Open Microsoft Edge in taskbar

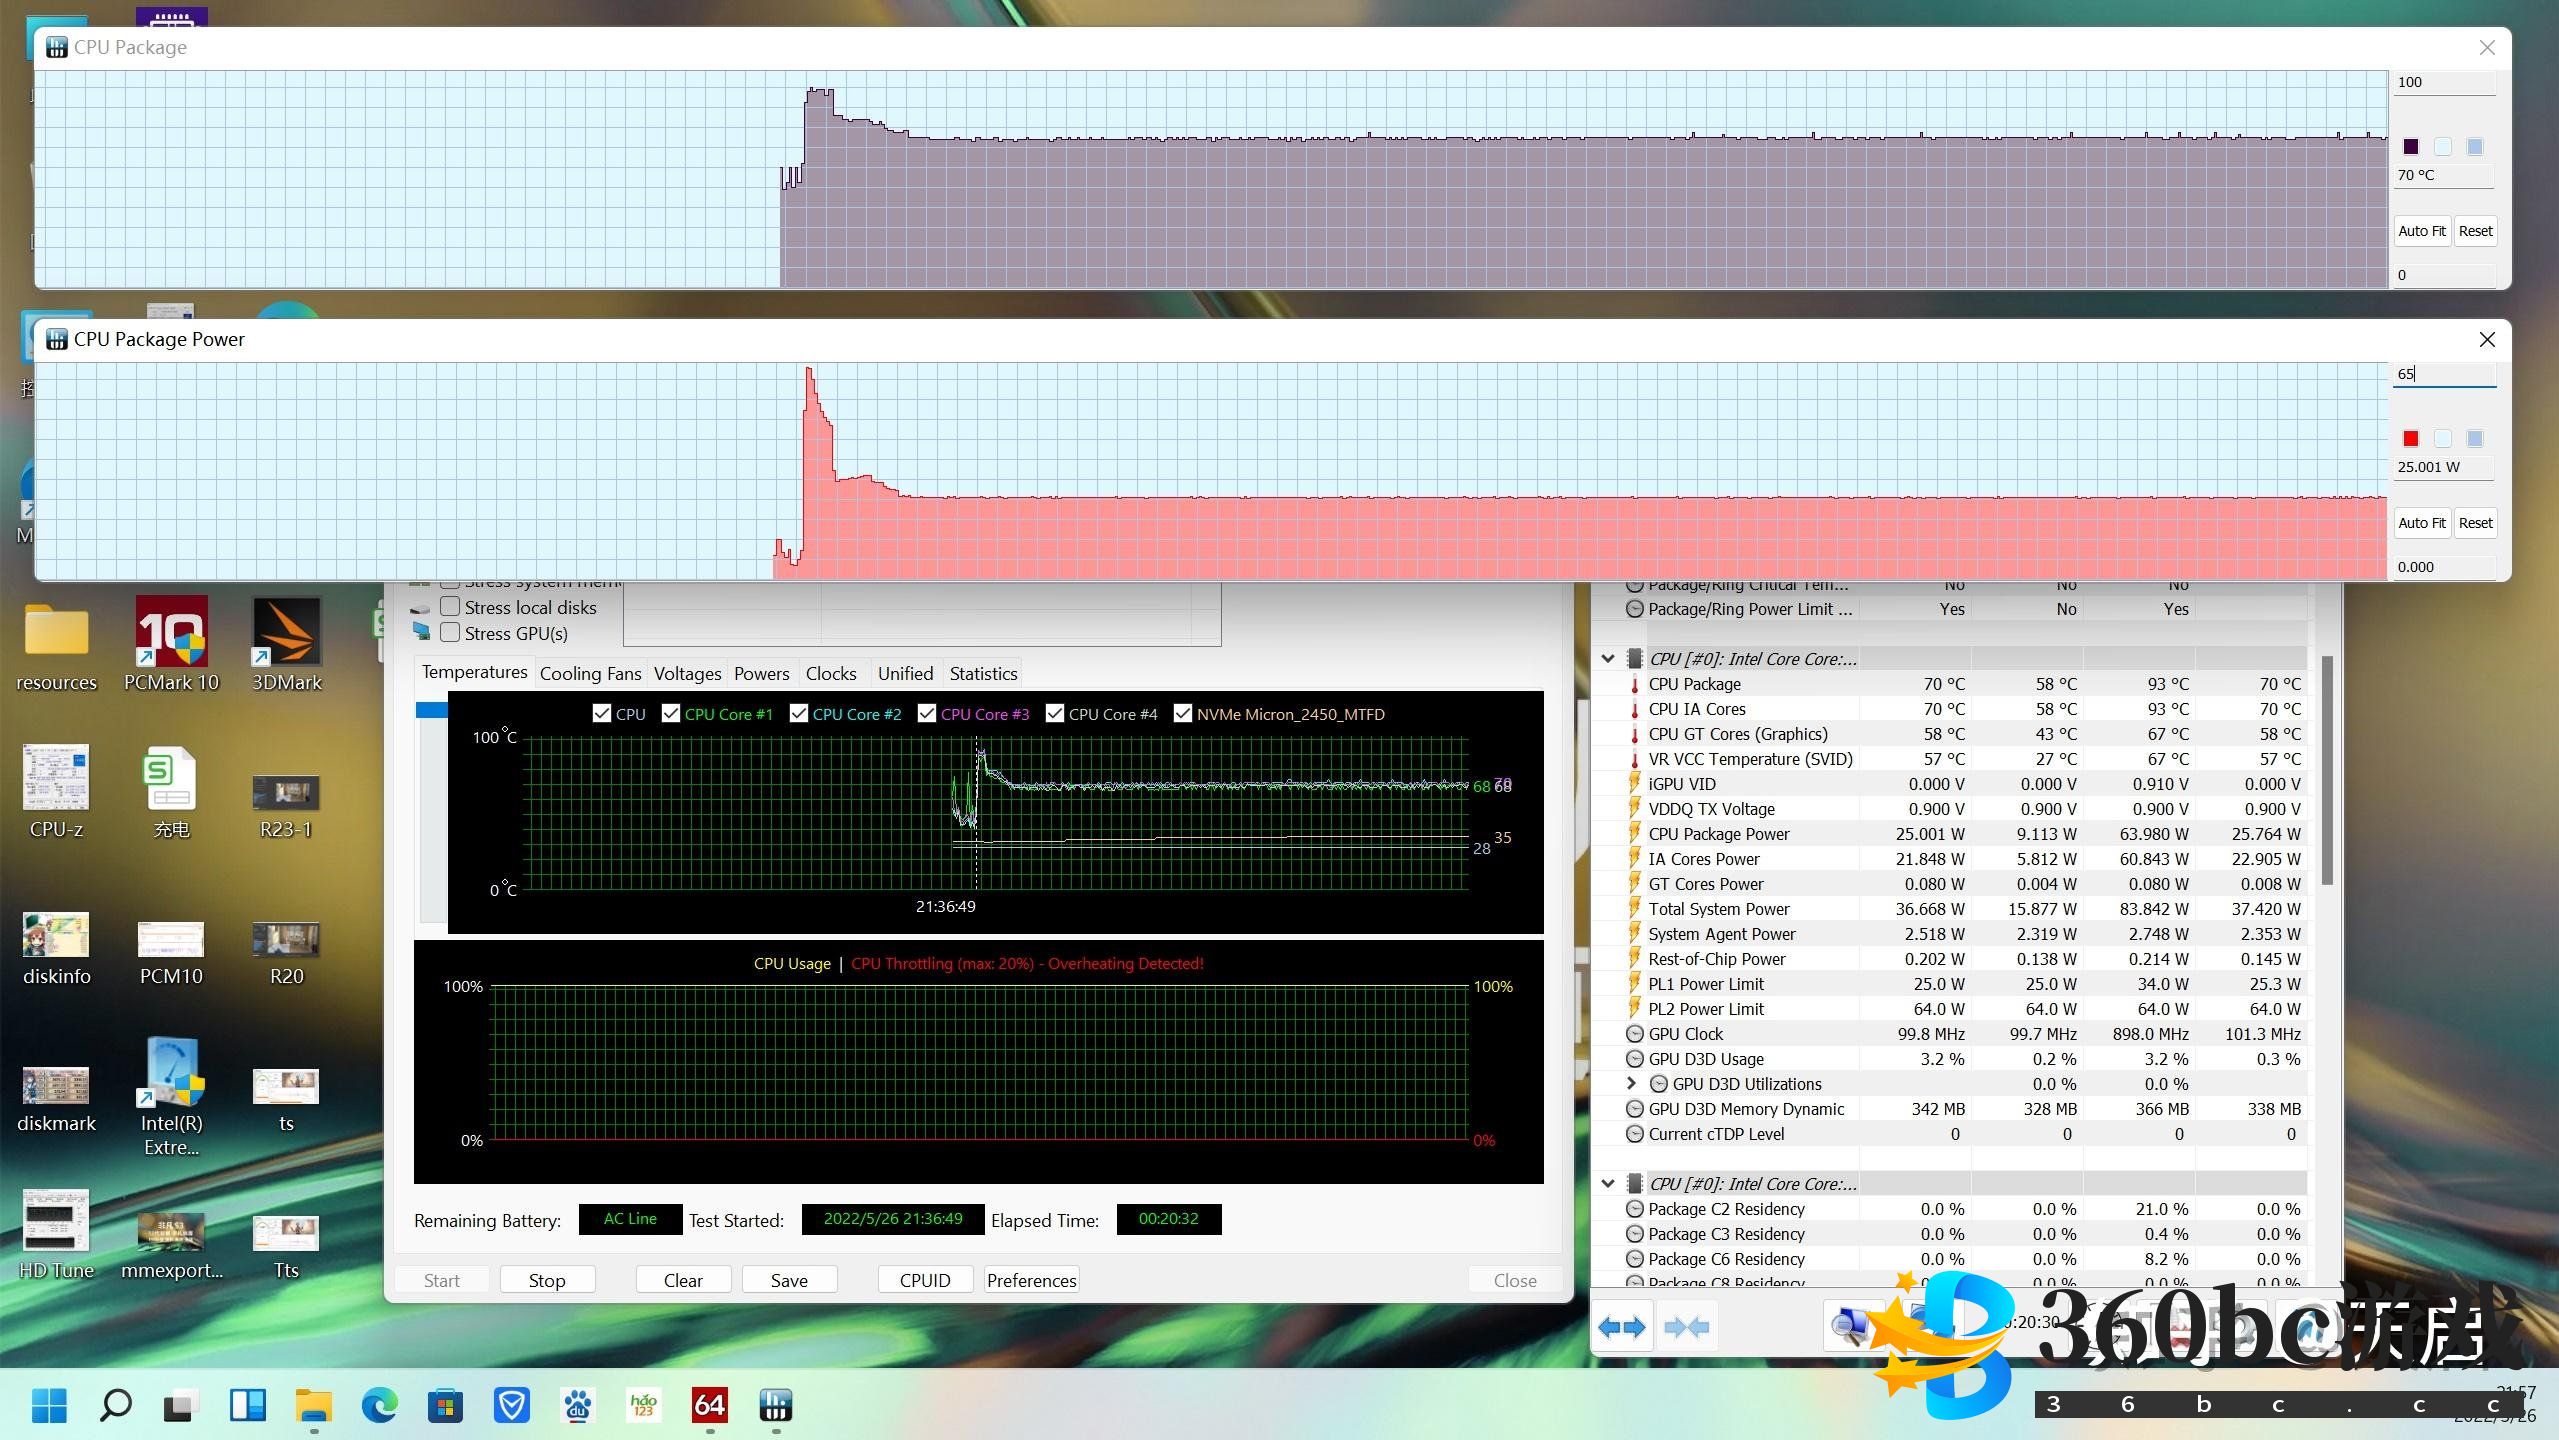[x=379, y=1406]
